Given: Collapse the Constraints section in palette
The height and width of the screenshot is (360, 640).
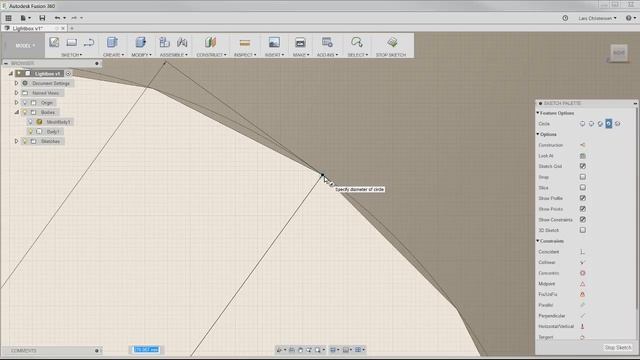Looking at the screenshot, I should pyautogui.click(x=538, y=241).
